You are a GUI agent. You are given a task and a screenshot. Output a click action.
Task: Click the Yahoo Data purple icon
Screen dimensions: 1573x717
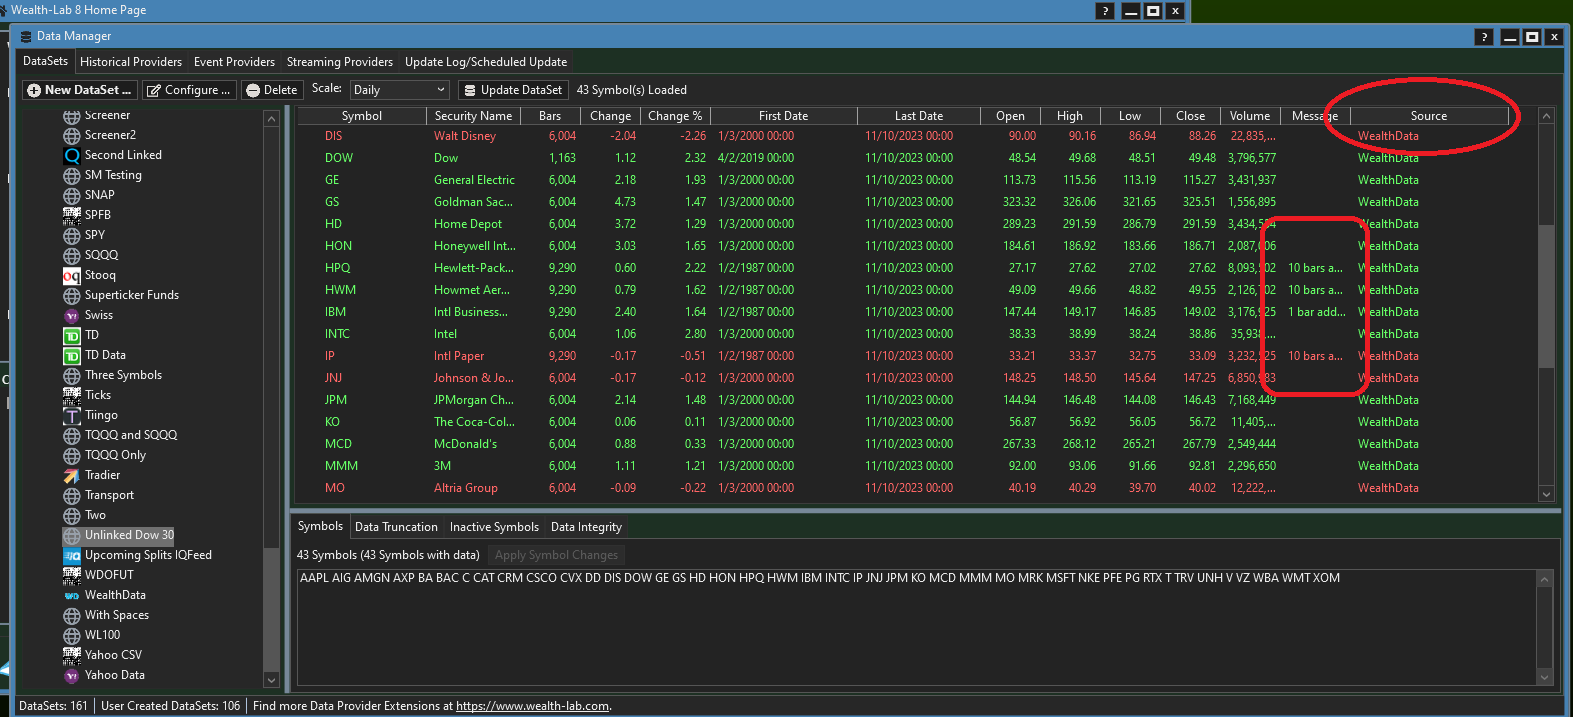(72, 675)
